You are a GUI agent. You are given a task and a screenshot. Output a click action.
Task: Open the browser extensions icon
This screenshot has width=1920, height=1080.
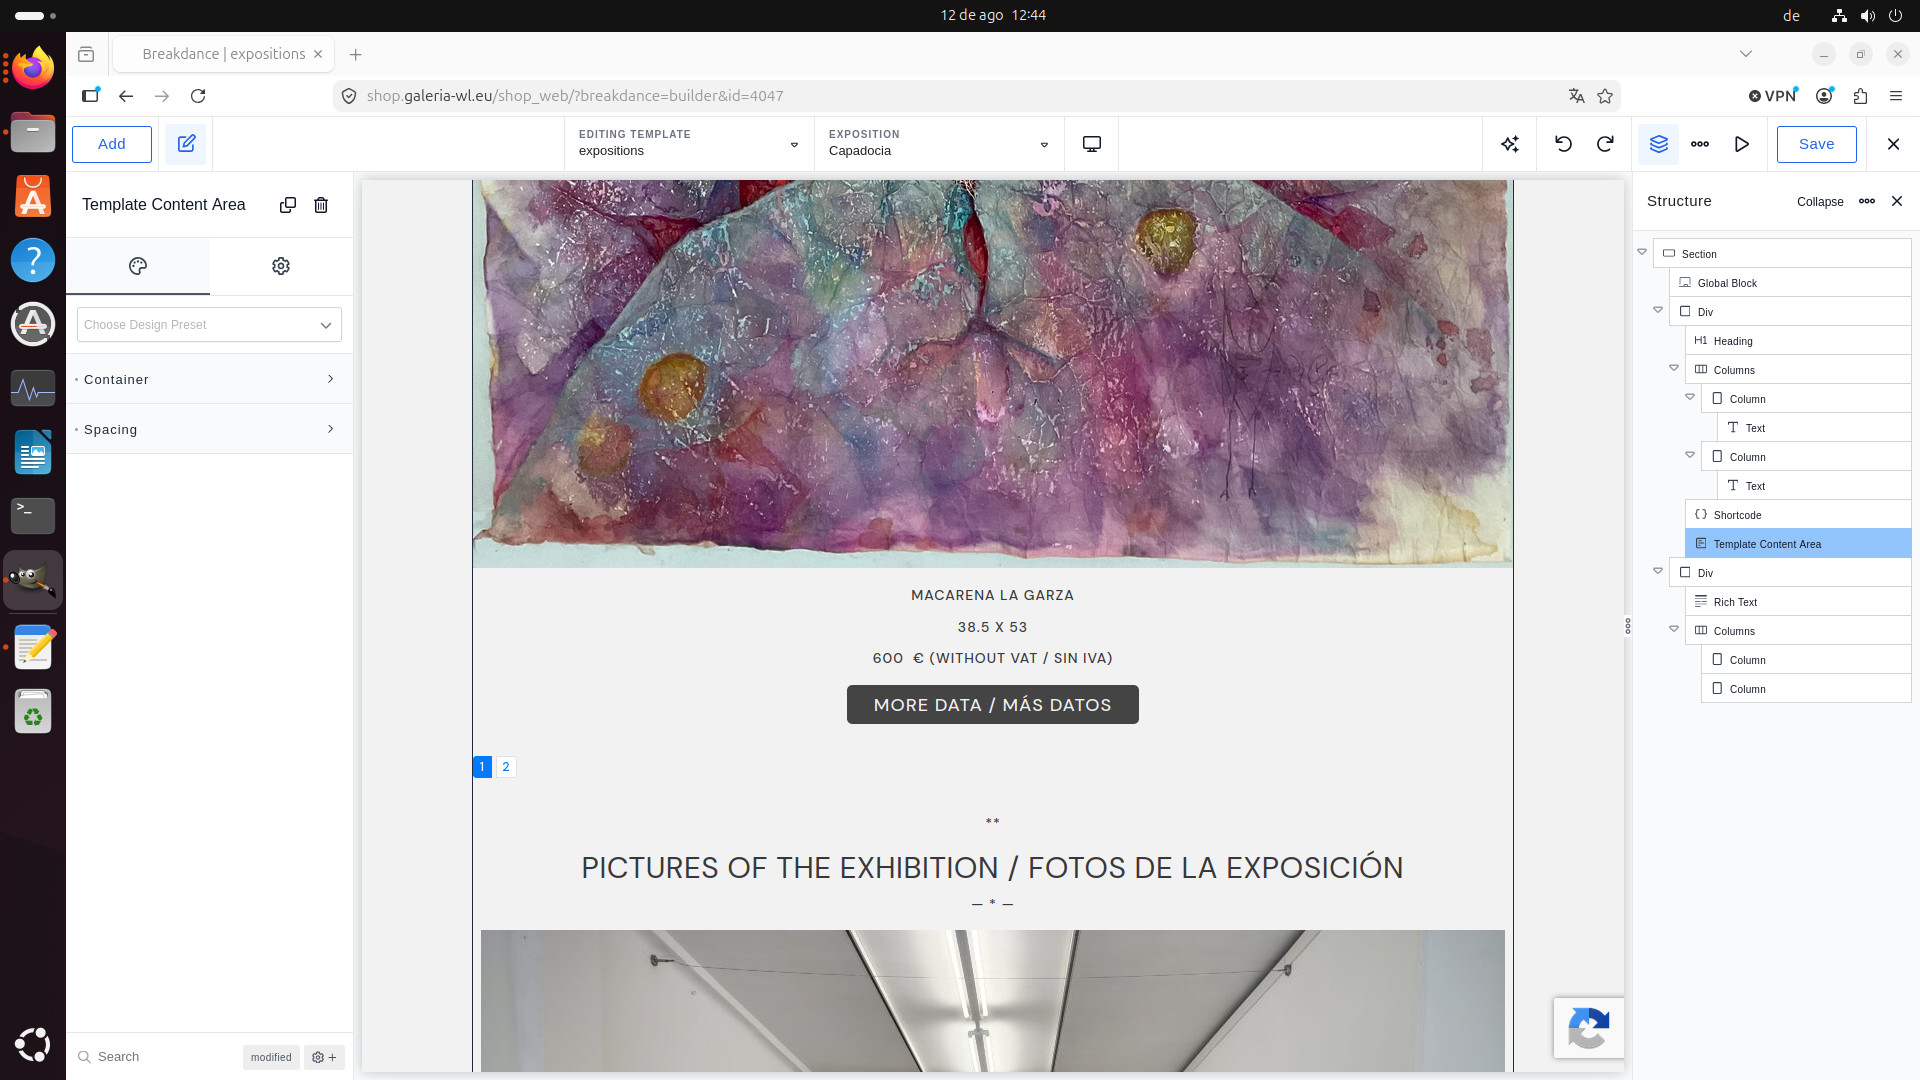point(1860,96)
